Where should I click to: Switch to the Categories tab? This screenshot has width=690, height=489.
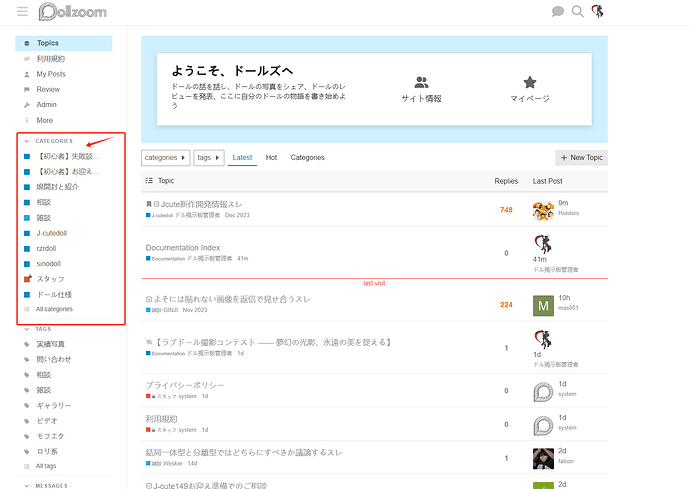[x=307, y=158]
